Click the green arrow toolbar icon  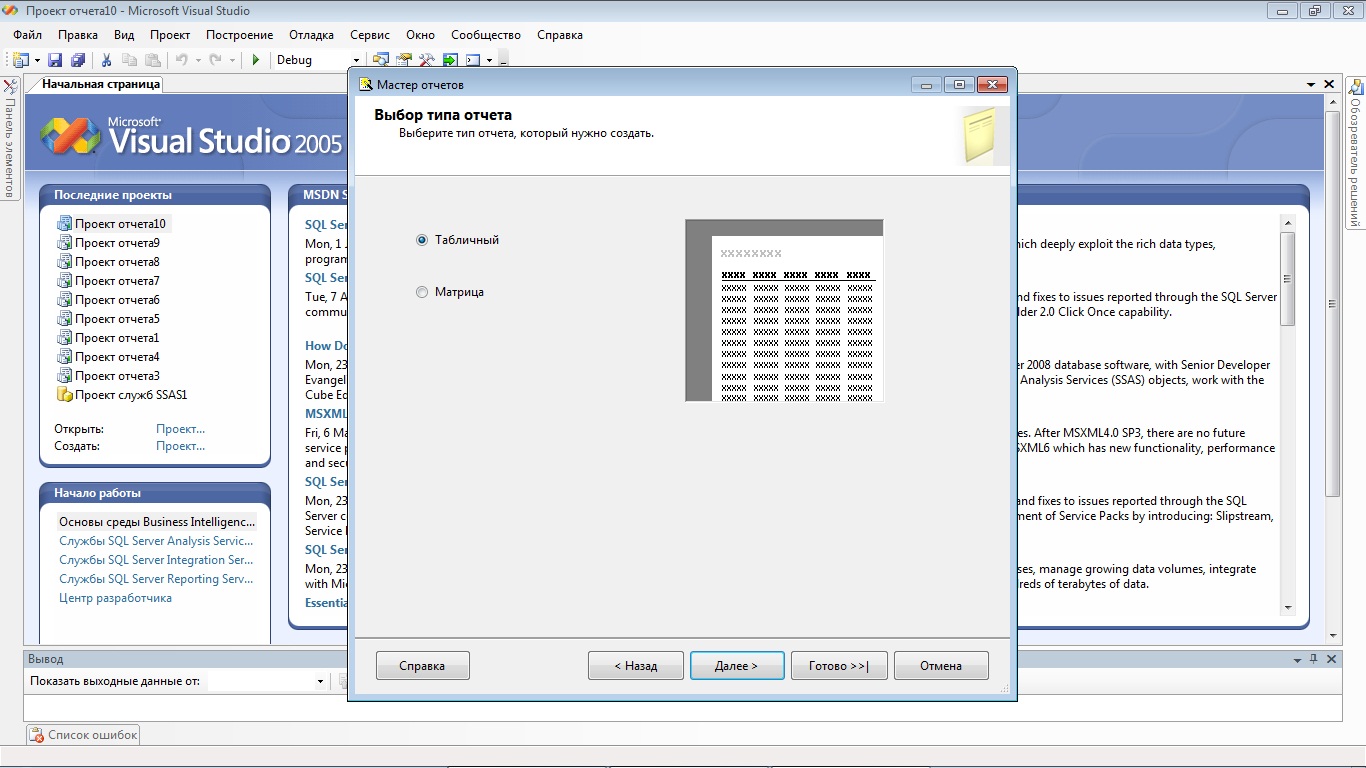click(x=450, y=60)
